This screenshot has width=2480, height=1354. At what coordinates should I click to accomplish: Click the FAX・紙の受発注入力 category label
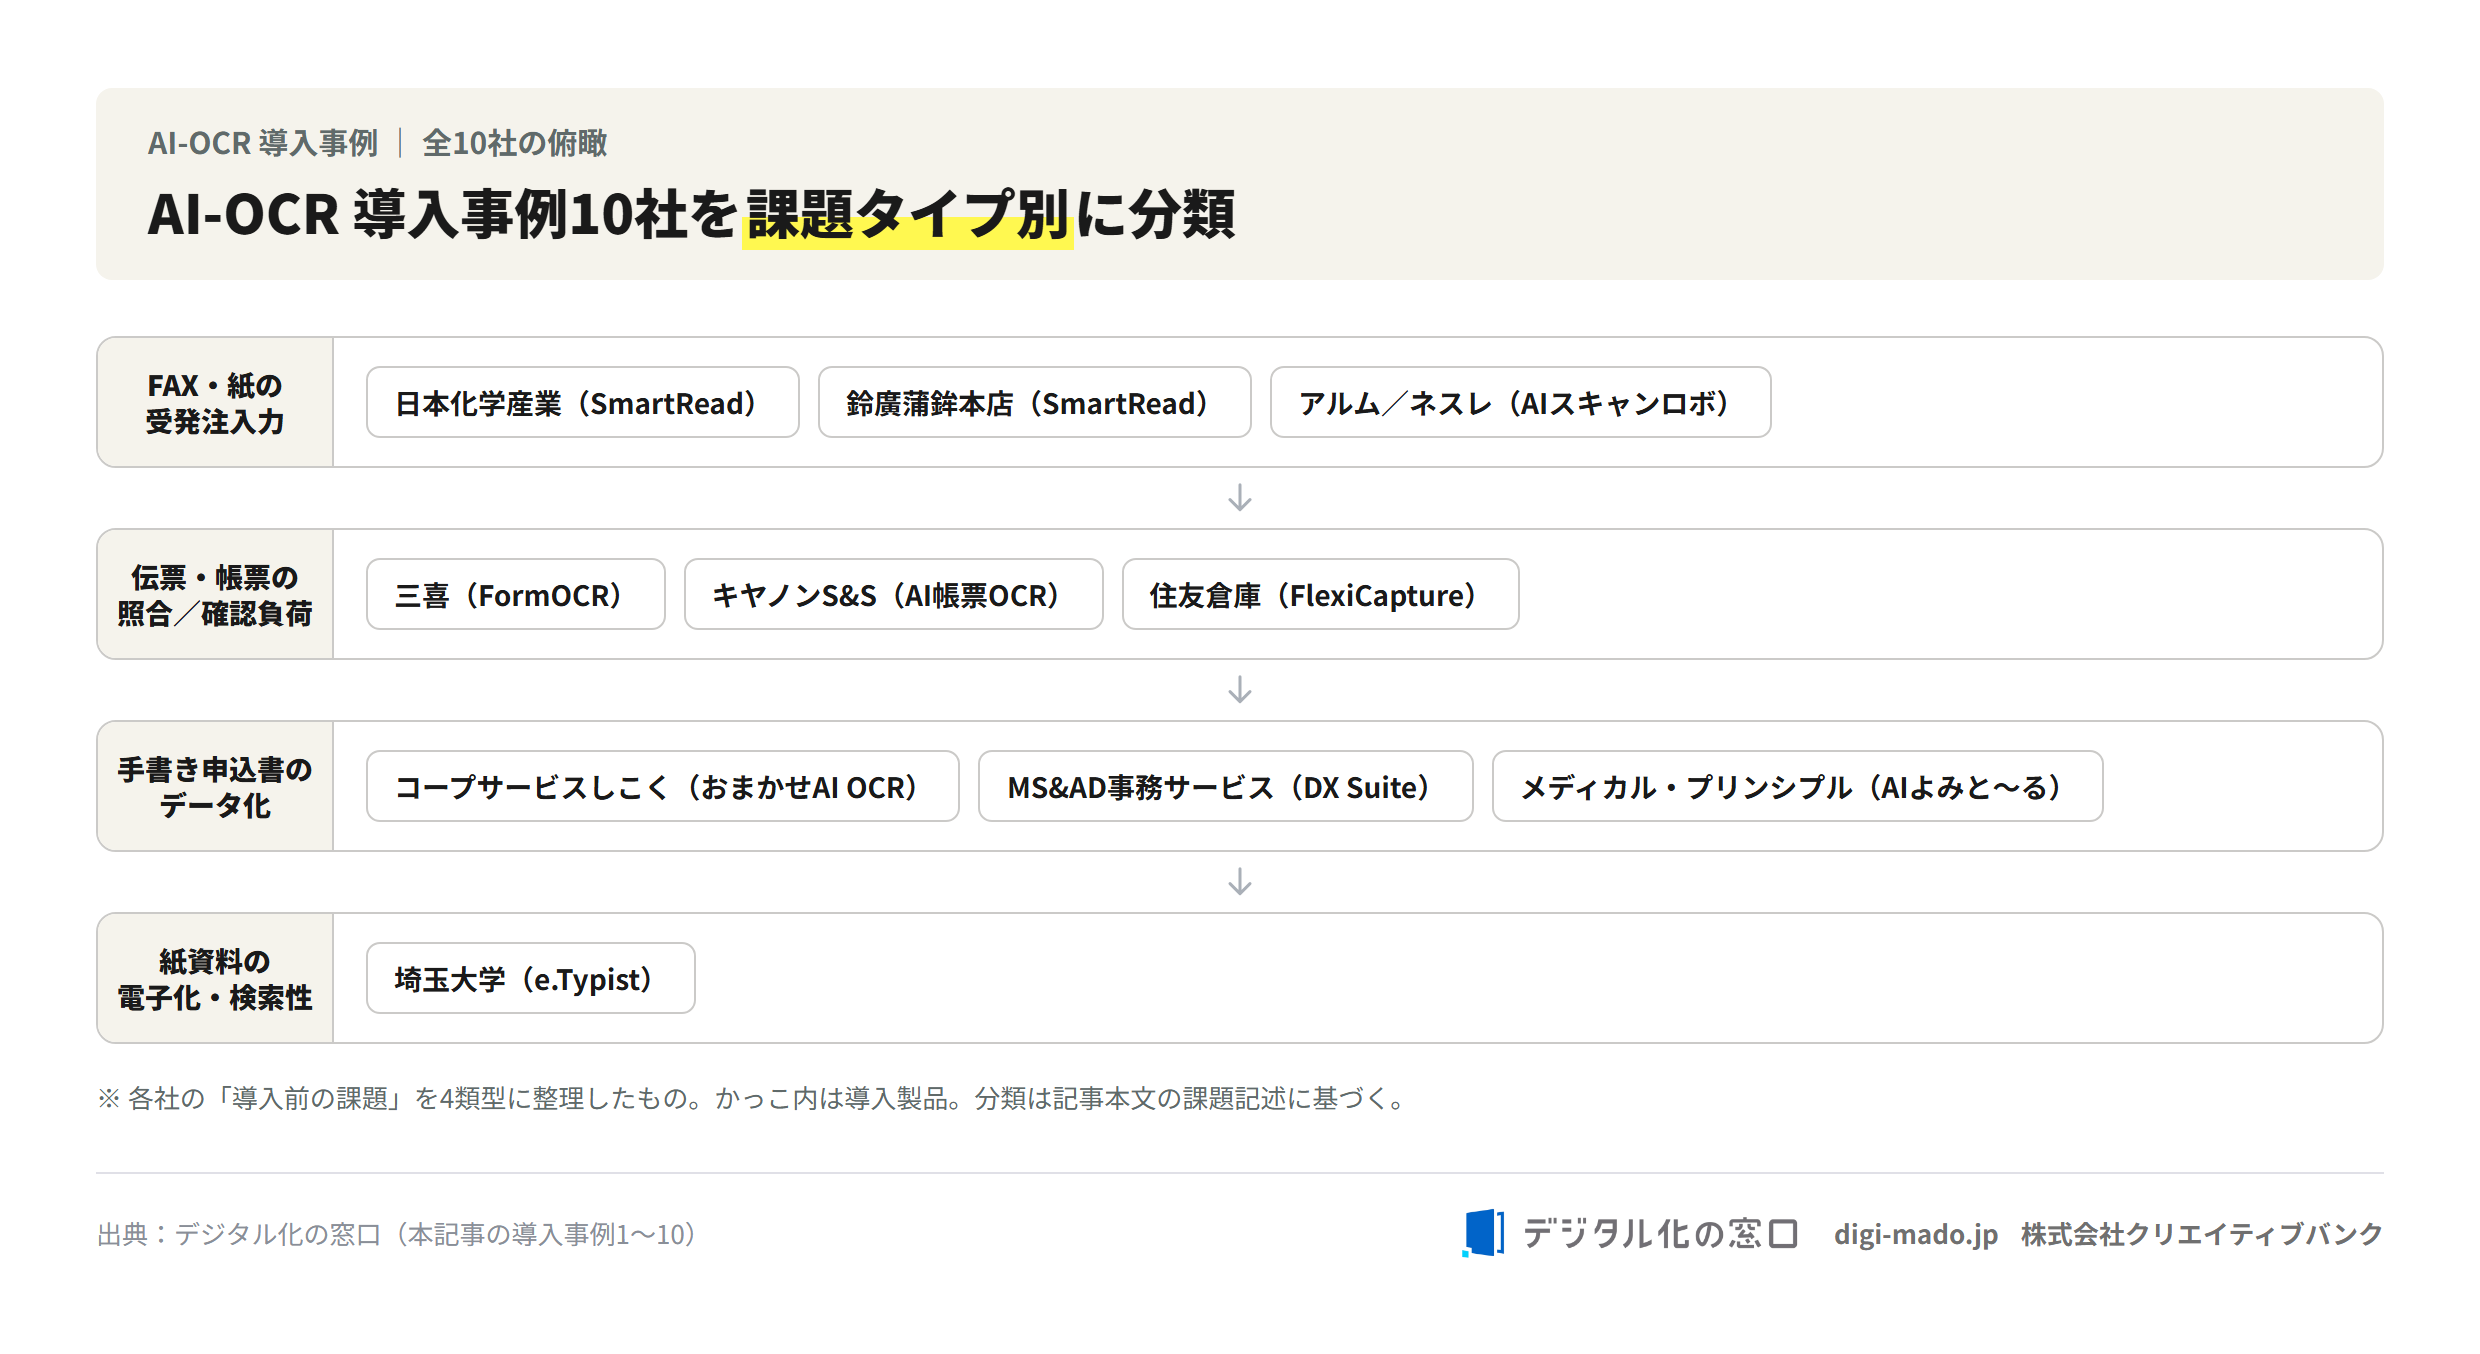(215, 403)
